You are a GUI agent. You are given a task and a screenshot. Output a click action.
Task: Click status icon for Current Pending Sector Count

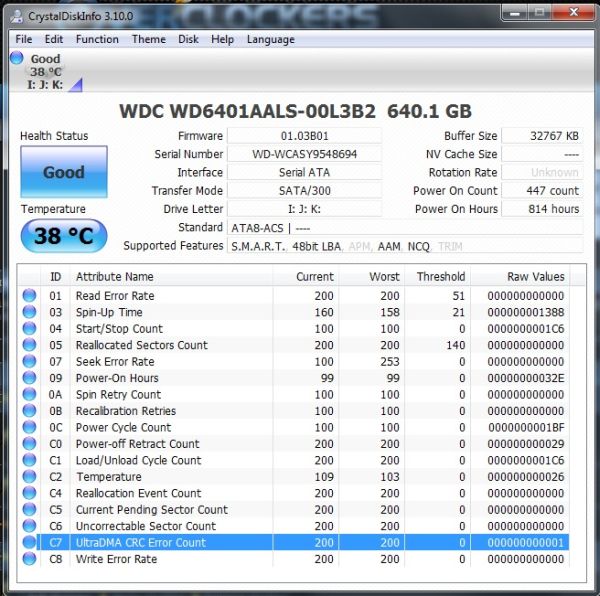coord(29,509)
